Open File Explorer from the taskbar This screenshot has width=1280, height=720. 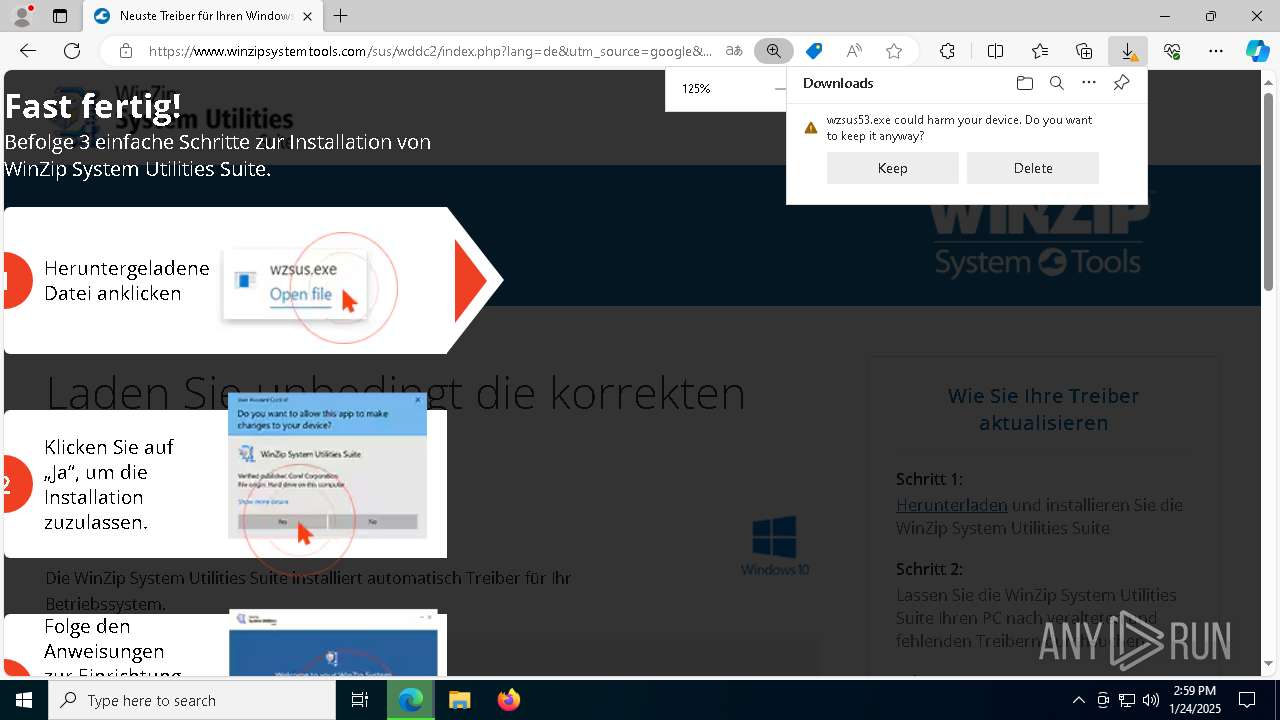point(459,700)
